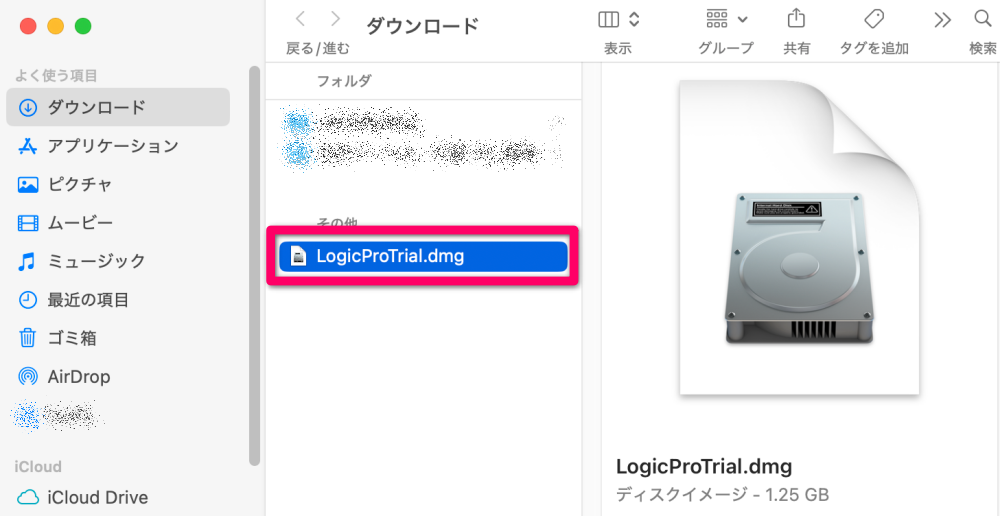
Task: Click the フォルダ group header
Action: [344, 81]
